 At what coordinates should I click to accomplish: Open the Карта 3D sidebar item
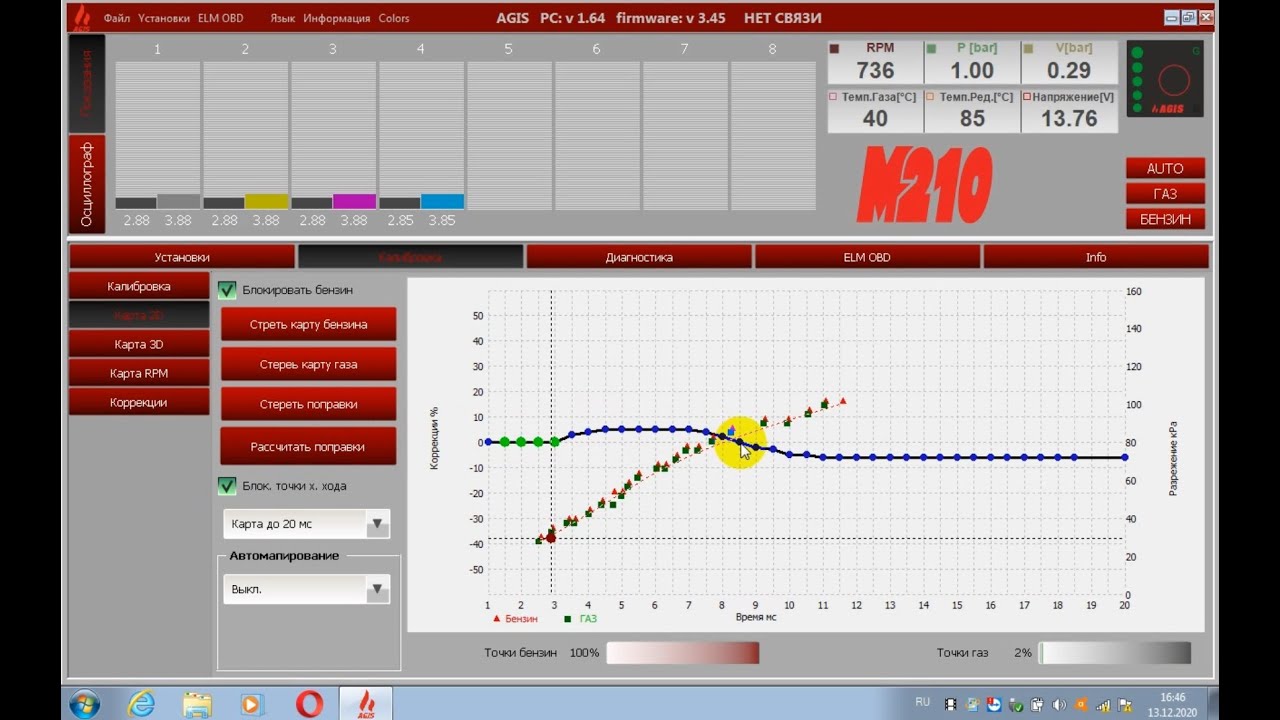tap(139, 344)
